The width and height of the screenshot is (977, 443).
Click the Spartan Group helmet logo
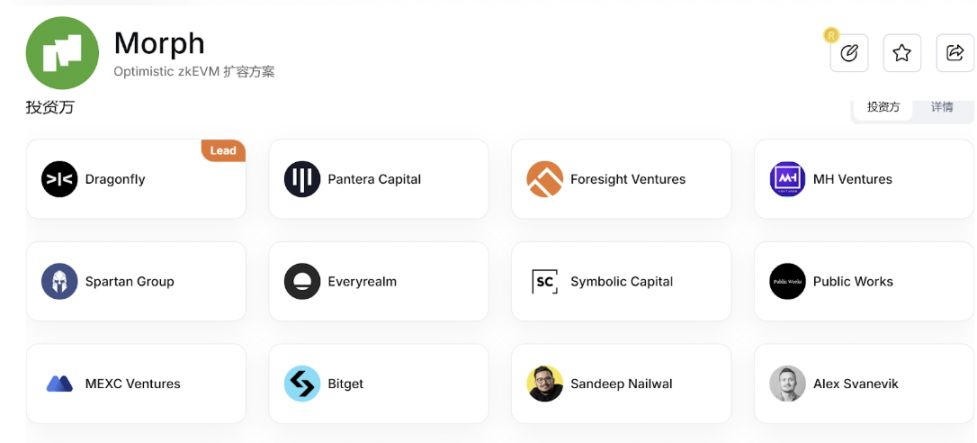tap(59, 281)
